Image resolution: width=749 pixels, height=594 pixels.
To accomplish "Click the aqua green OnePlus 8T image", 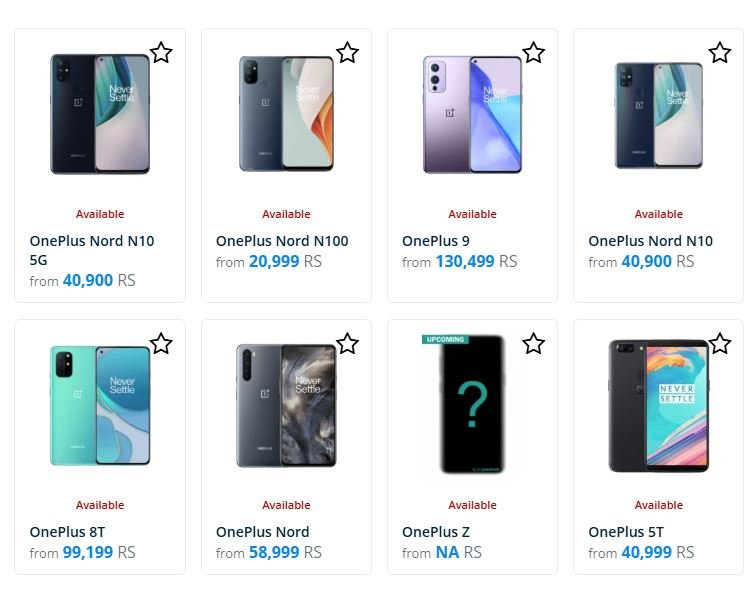I will pyautogui.click(x=100, y=406).
